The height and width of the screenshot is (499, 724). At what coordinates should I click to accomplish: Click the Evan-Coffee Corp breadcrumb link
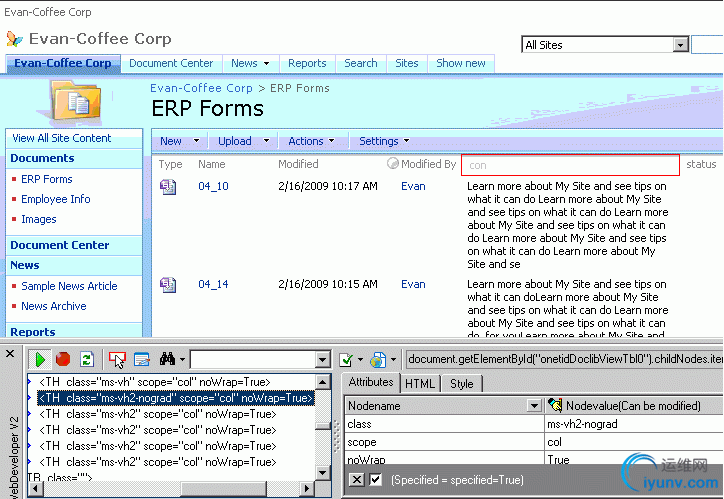pos(201,88)
